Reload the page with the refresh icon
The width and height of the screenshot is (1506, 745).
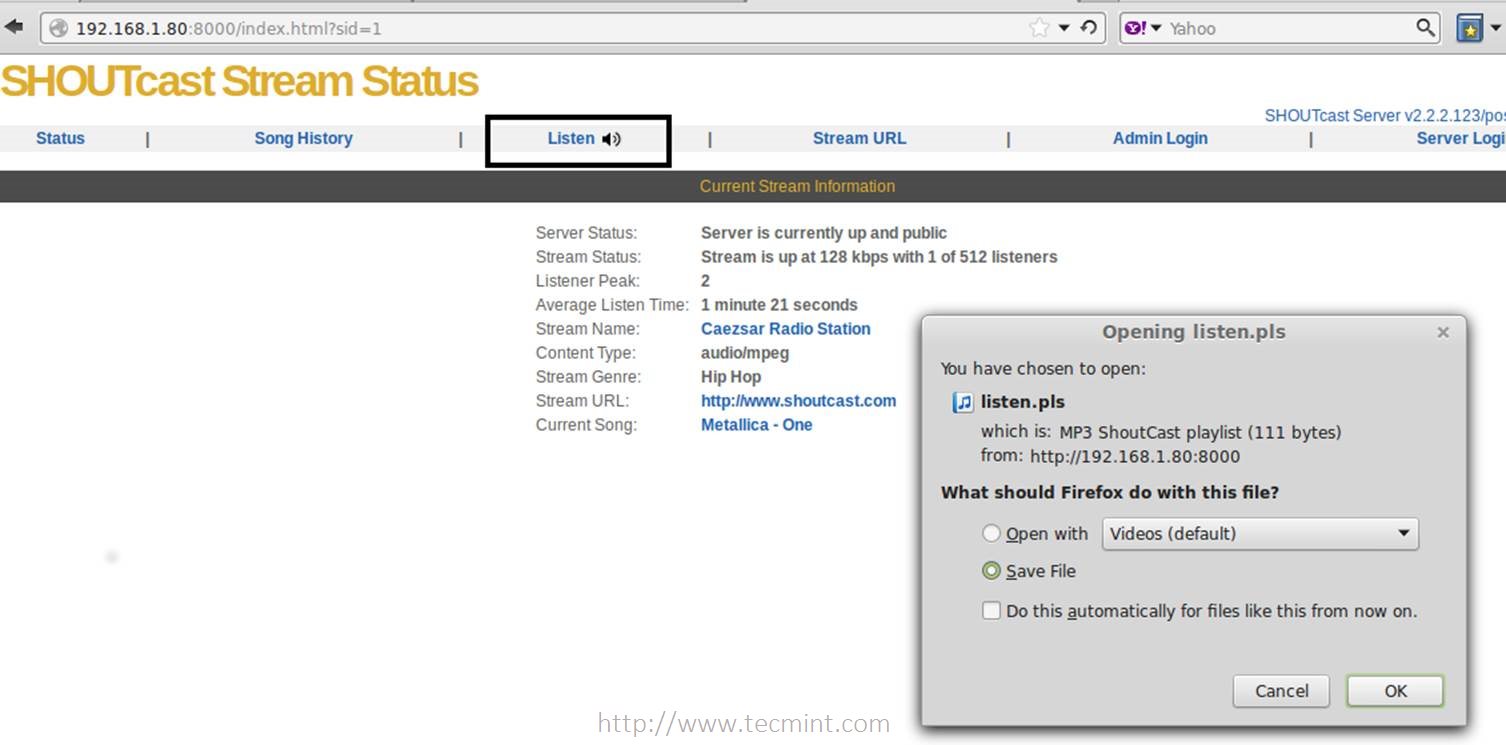[1089, 28]
